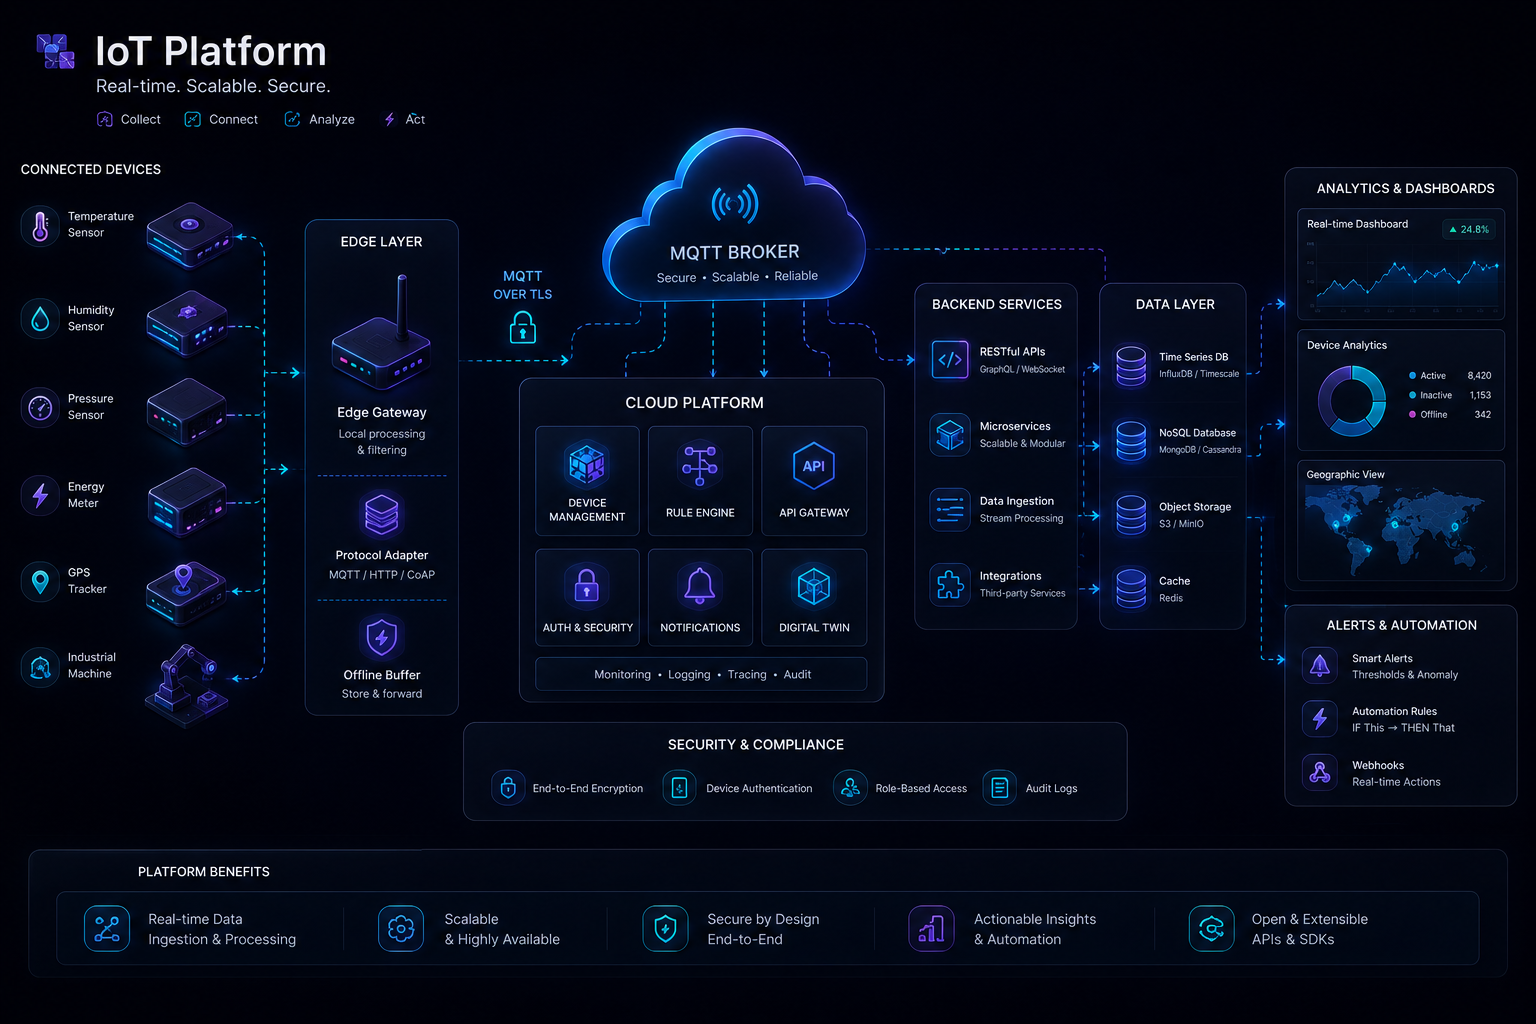Click the API Gateway hexagon icon
Image resolution: width=1536 pixels, height=1024 pixels.
(x=814, y=466)
